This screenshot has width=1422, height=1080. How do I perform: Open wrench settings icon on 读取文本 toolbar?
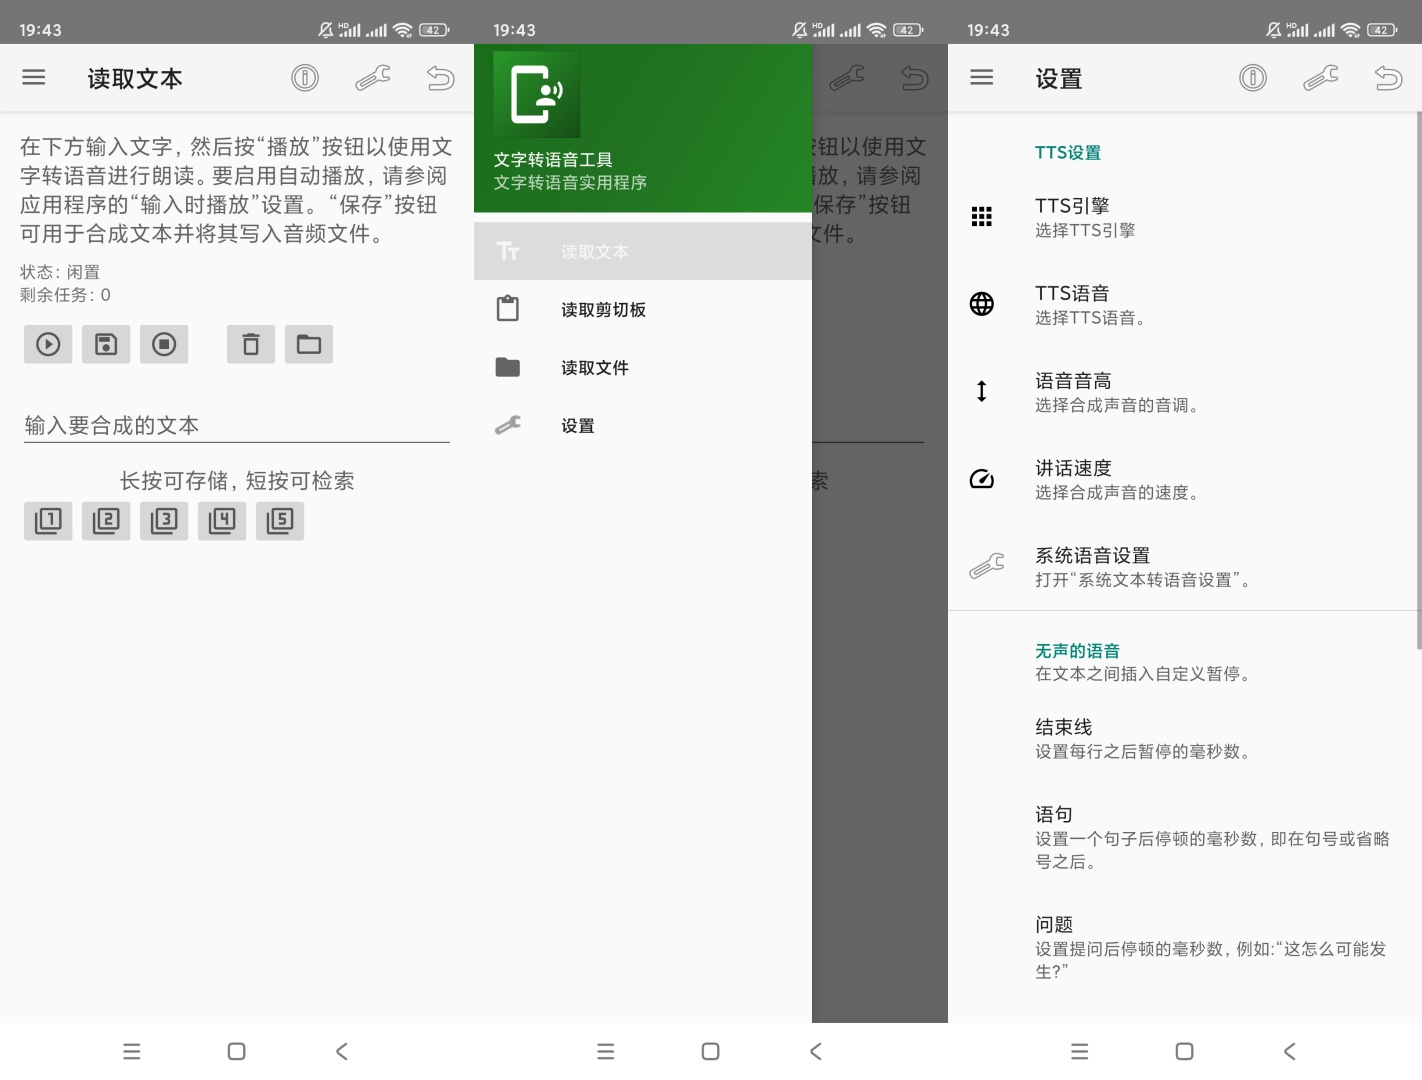(x=373, y=77)
